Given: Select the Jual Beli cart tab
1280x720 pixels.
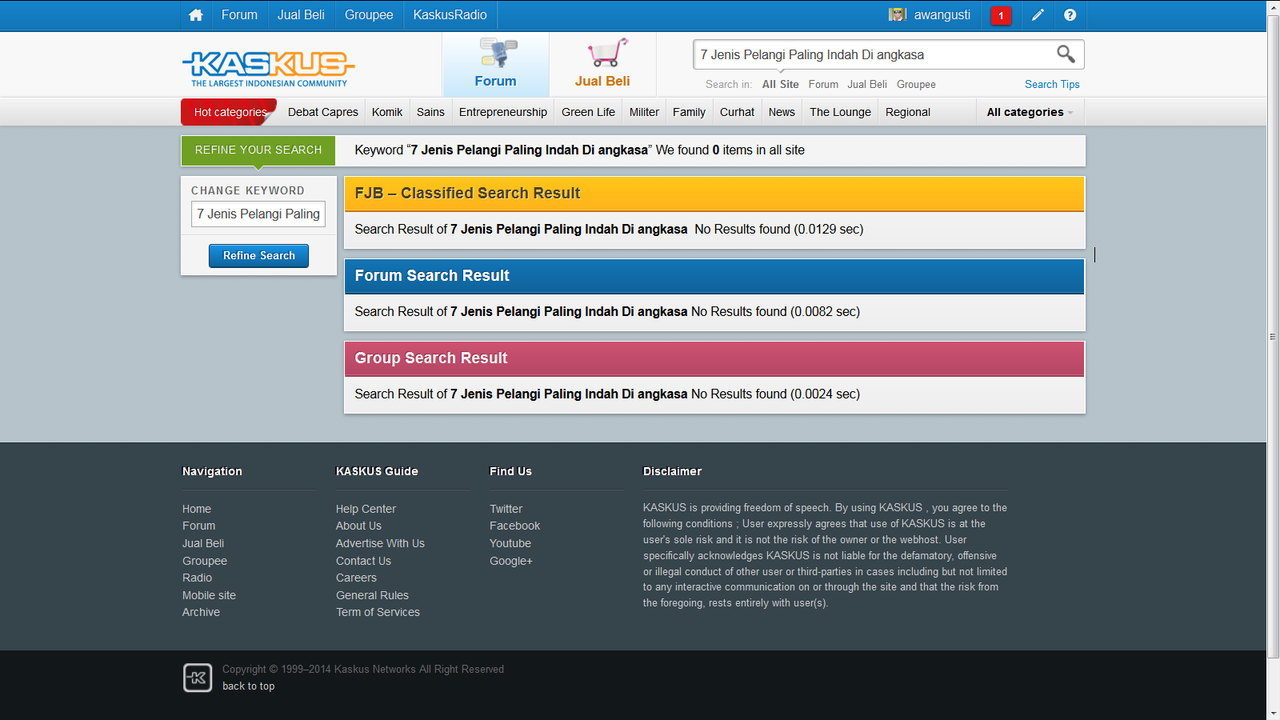Looking at the screenshot, I should [603, 64].
